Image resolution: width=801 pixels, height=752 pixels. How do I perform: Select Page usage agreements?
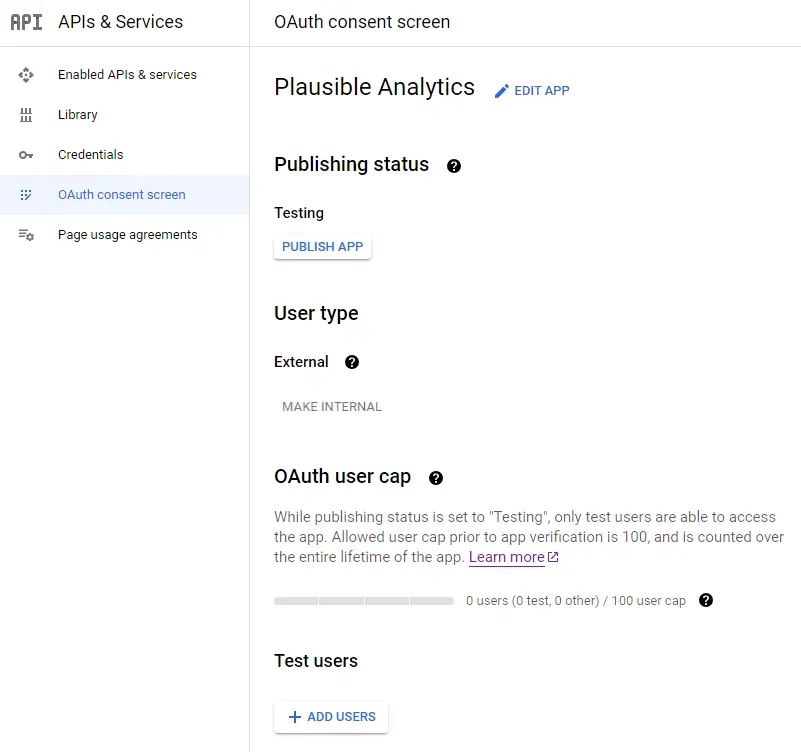click(125, 234)
